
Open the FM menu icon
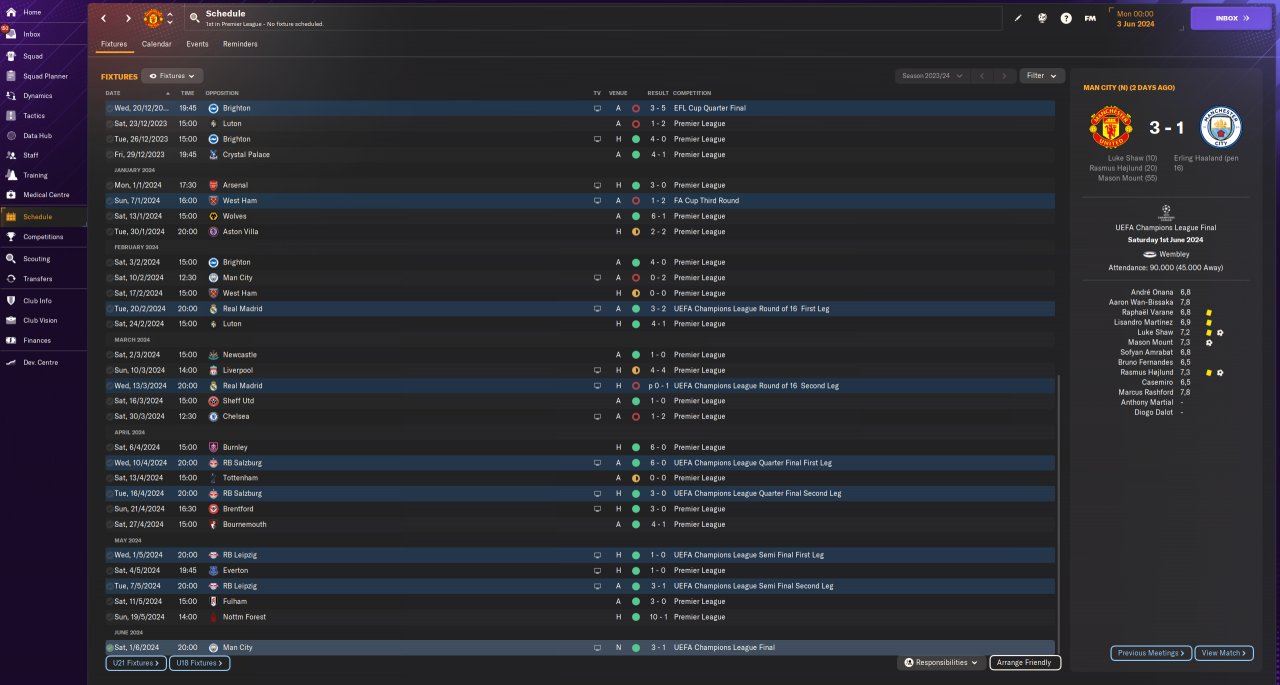(x=1090, y=18)
